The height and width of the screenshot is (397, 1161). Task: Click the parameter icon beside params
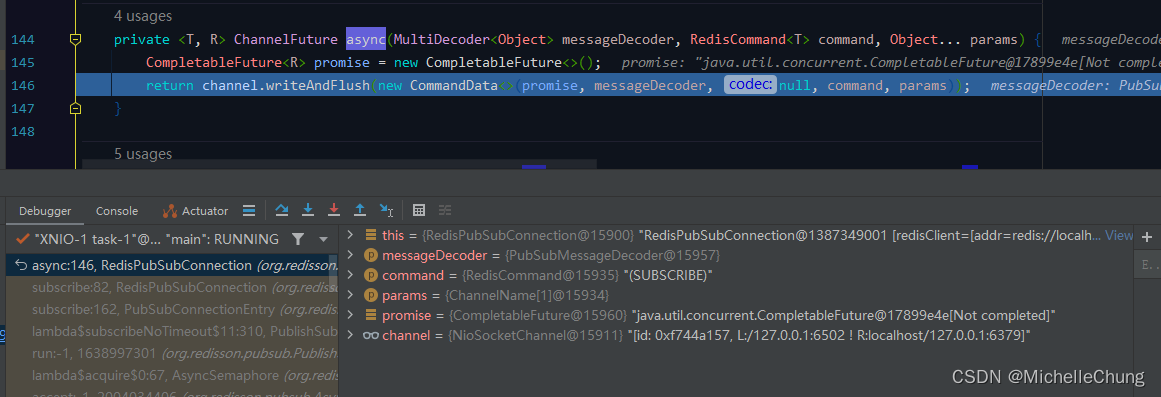(370, 296)
